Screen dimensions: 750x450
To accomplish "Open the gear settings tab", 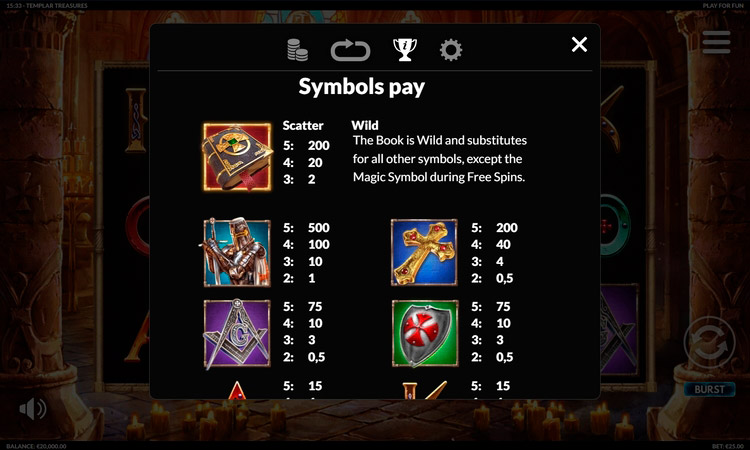I will click(x=451, y=50).
